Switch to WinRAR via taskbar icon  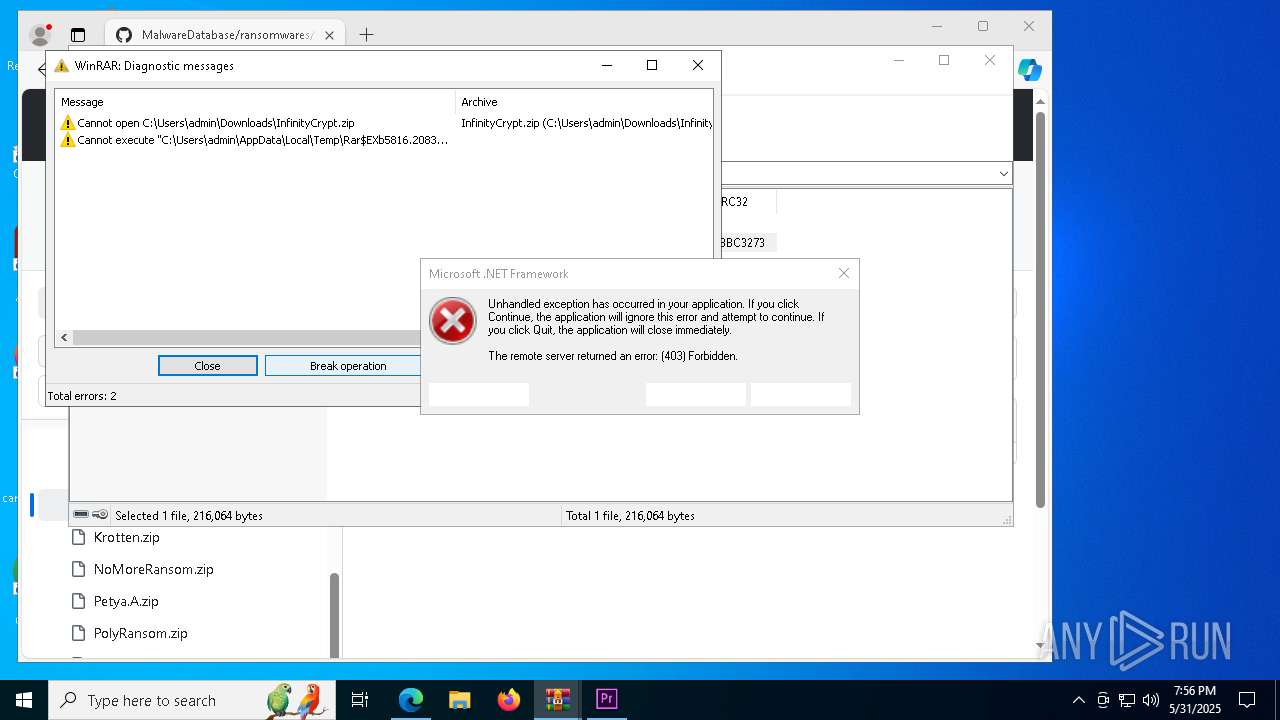557,700
